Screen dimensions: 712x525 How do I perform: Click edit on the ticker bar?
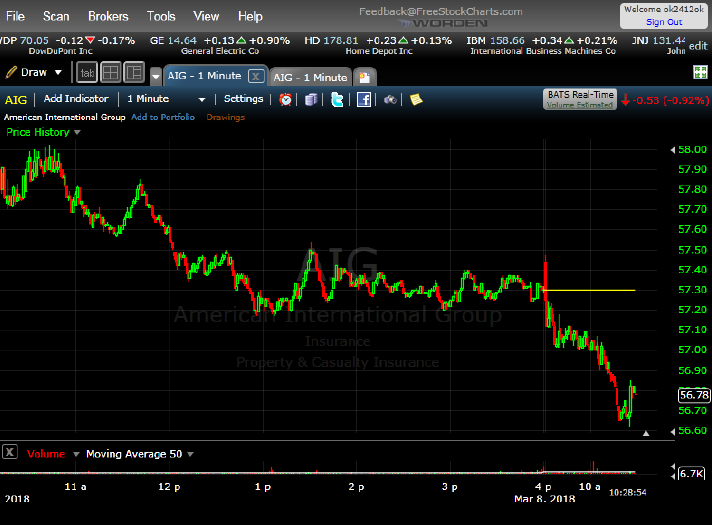[698, 46]
